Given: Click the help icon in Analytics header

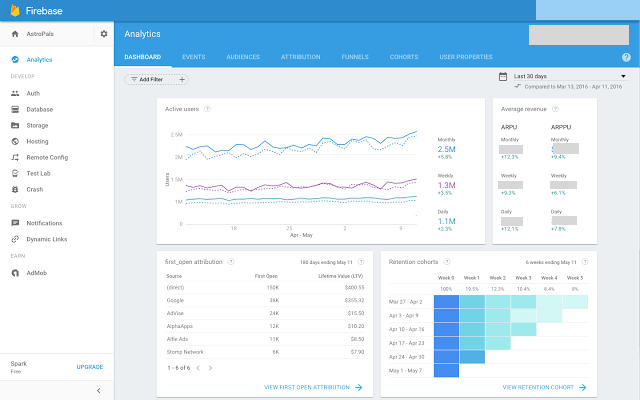Looking at the screenshot, I should point(626,57).
